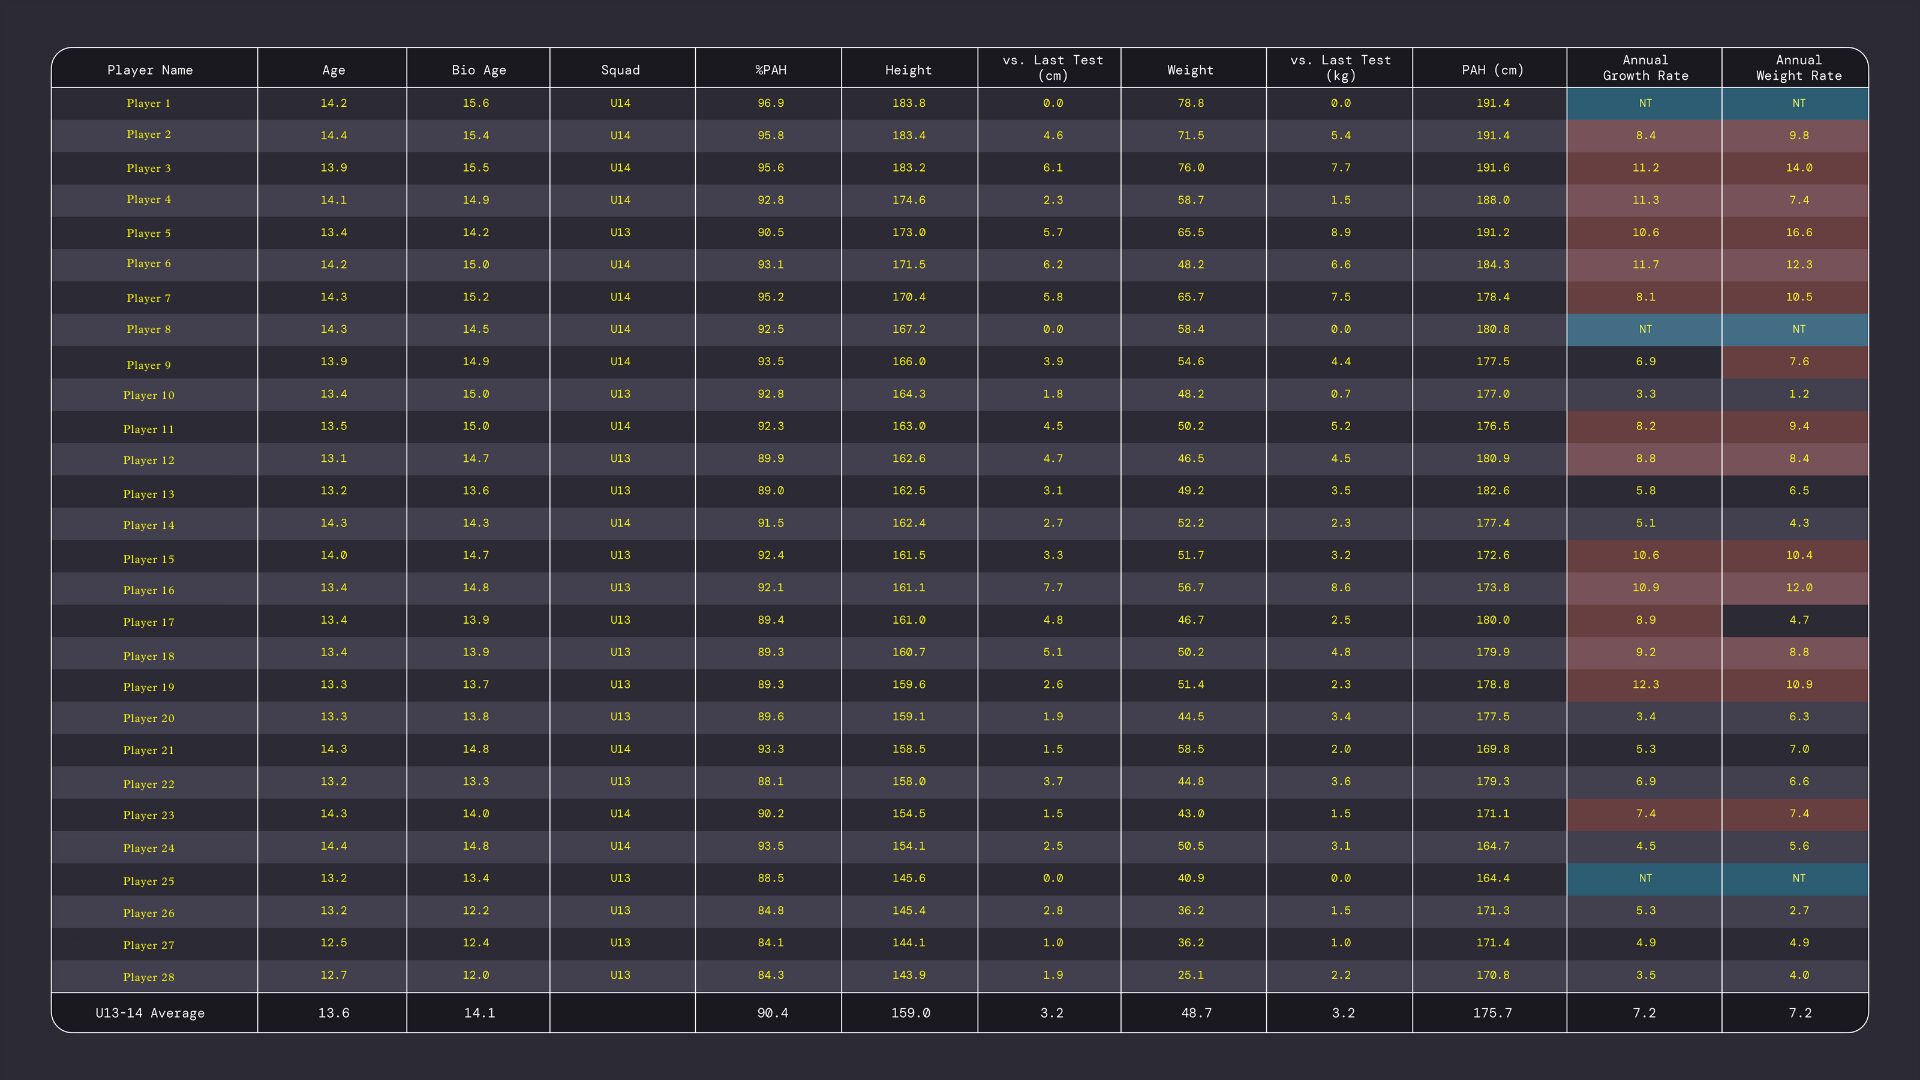Select Player 1's squad cell U14
1920x1080 pixels.
click(x=620, y=104)
